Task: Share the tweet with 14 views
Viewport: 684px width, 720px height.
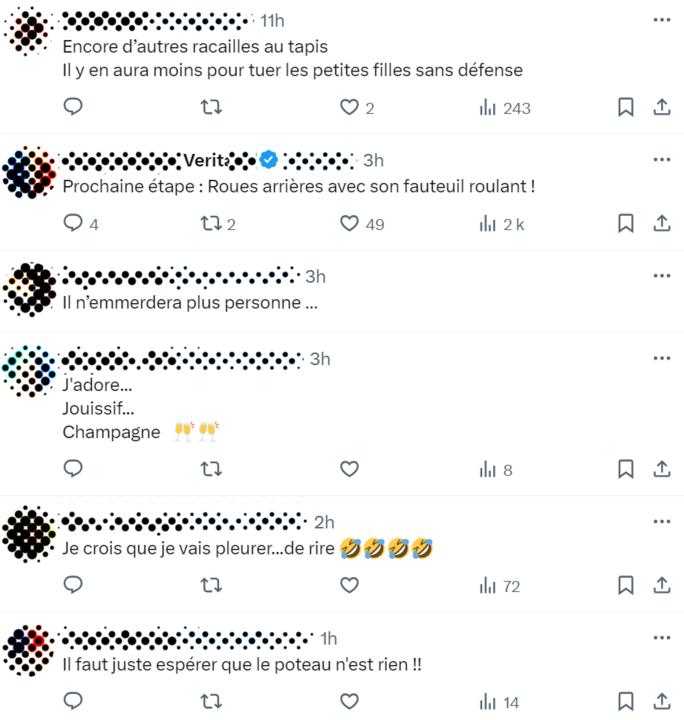Action: tap(662, 701)
